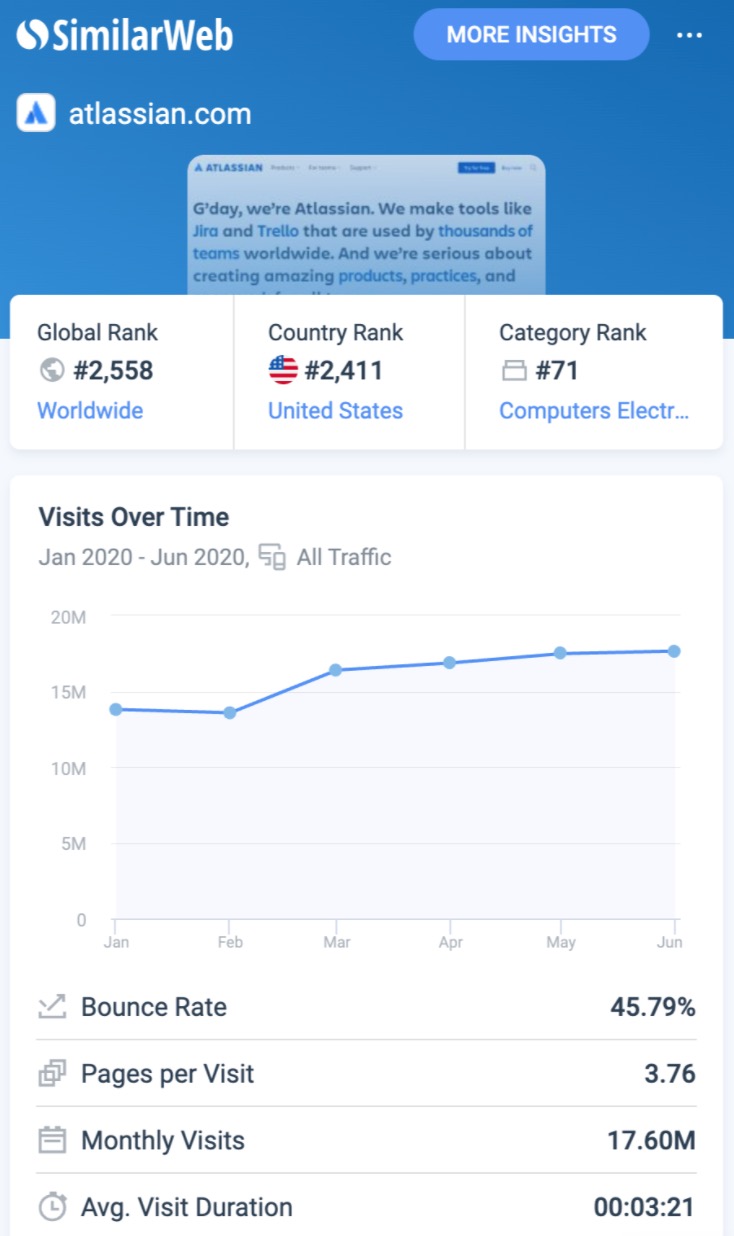Click the Global Rank label
Screen dimensions: 734x1236
97,333
